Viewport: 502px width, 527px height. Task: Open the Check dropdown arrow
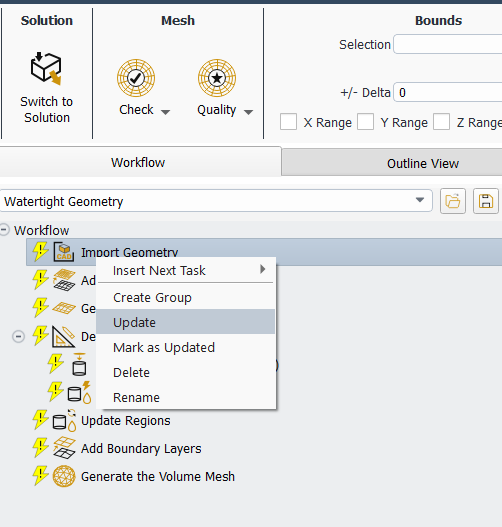pos(165,112)
